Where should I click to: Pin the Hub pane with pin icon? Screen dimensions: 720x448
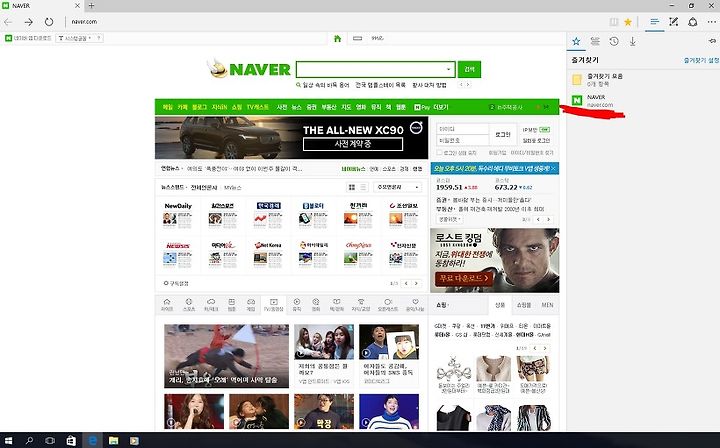pyautogui.click(x=712, y=41)
